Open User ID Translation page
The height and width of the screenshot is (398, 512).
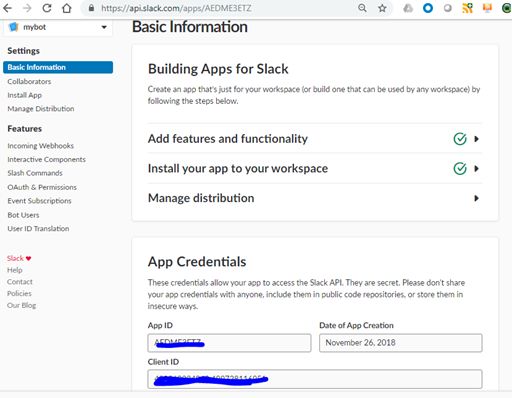tap(38, 229)
